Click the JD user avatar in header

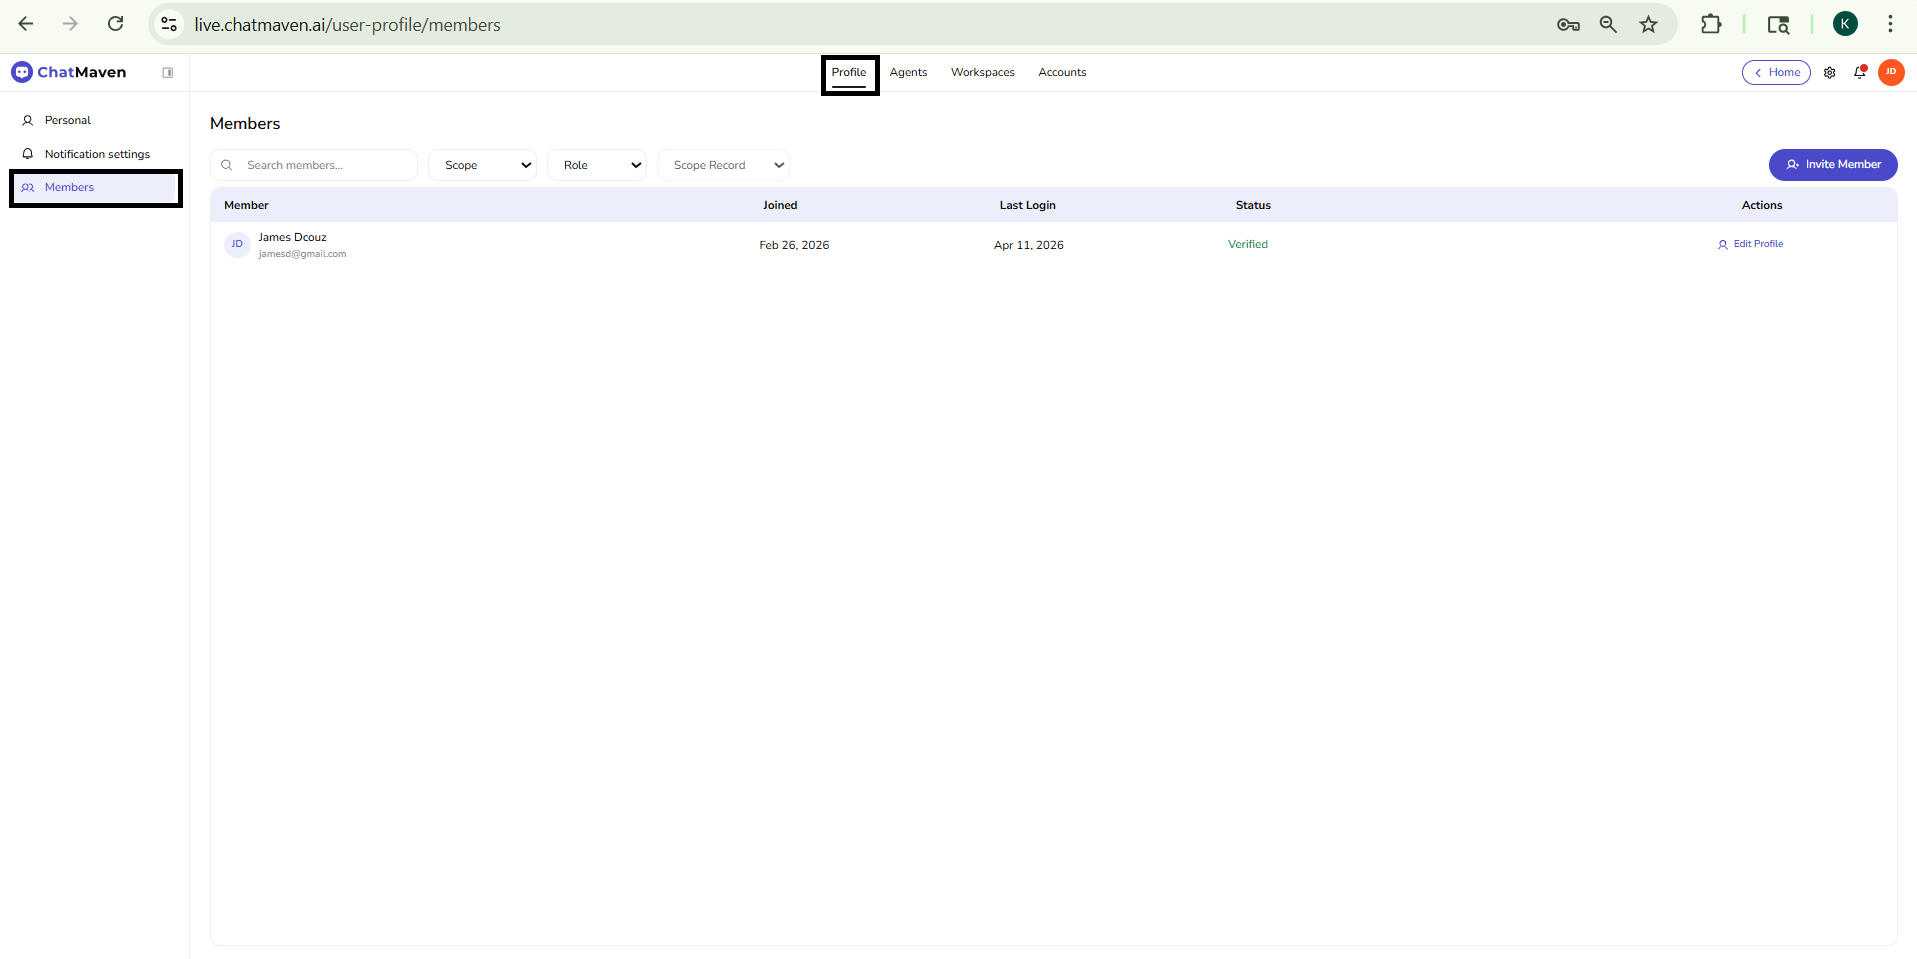[1890, 72]
